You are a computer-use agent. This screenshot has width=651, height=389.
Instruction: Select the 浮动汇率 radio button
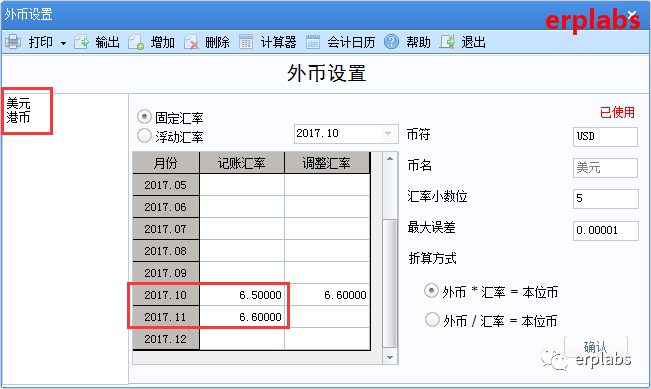click(x=144, y=135)
